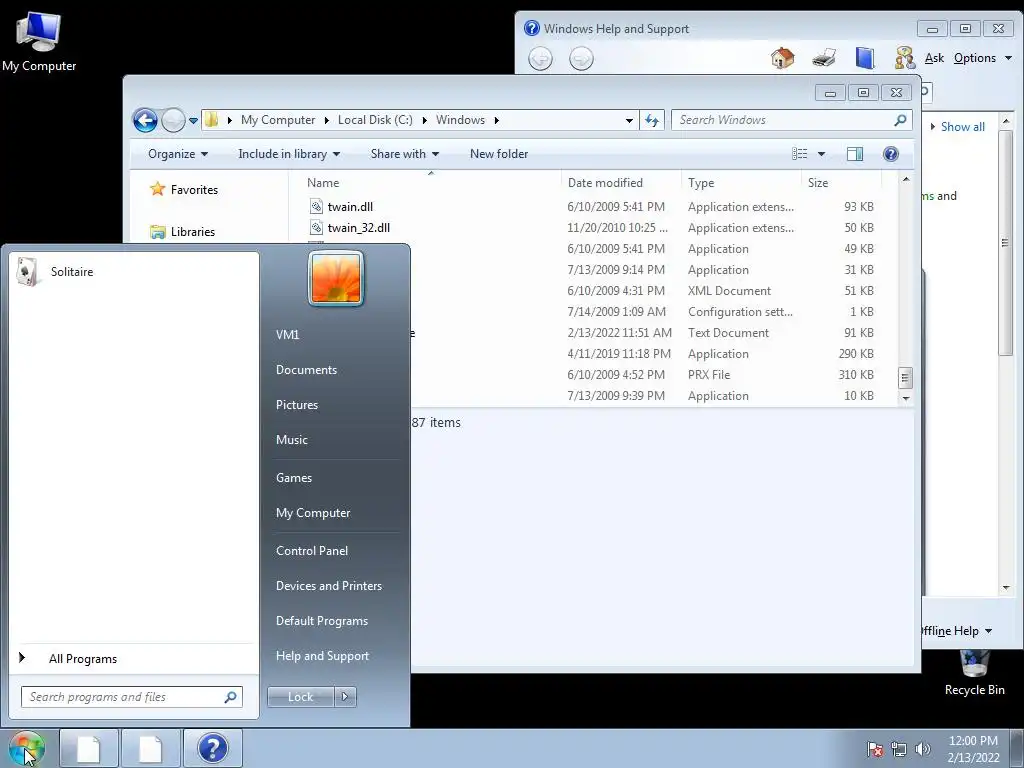
Task: Click the Explorer Refresh button
Action: tap(652, 120)
